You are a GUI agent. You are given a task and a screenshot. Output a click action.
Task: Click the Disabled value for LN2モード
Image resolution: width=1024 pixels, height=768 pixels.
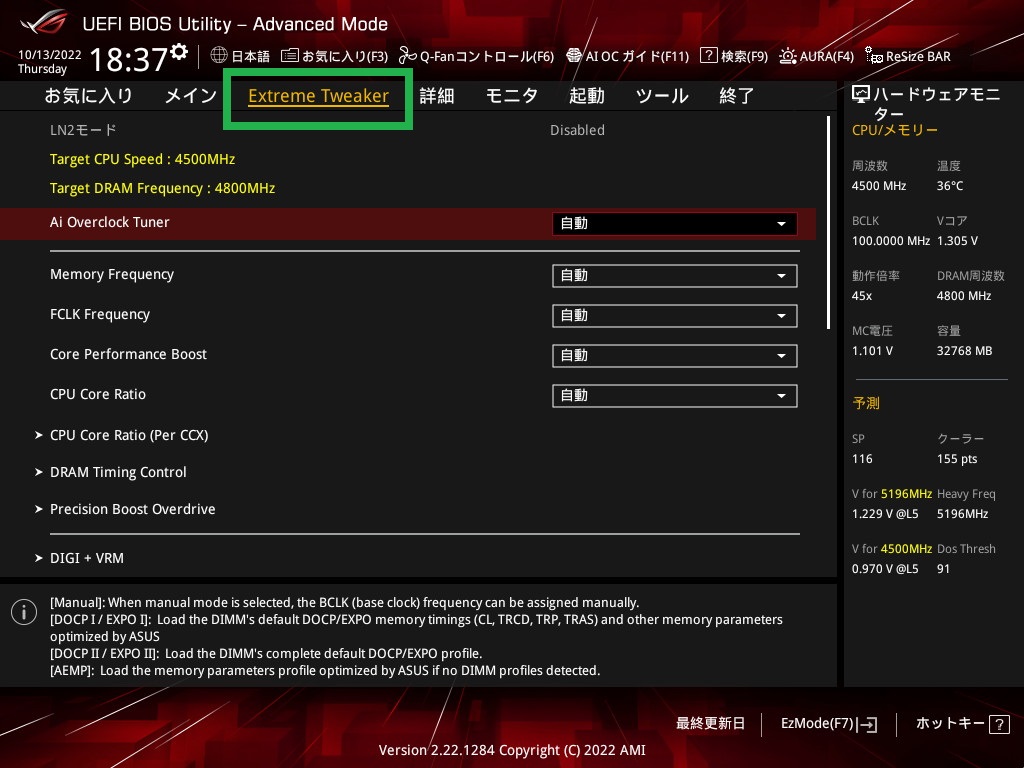[x=577, y=130]
